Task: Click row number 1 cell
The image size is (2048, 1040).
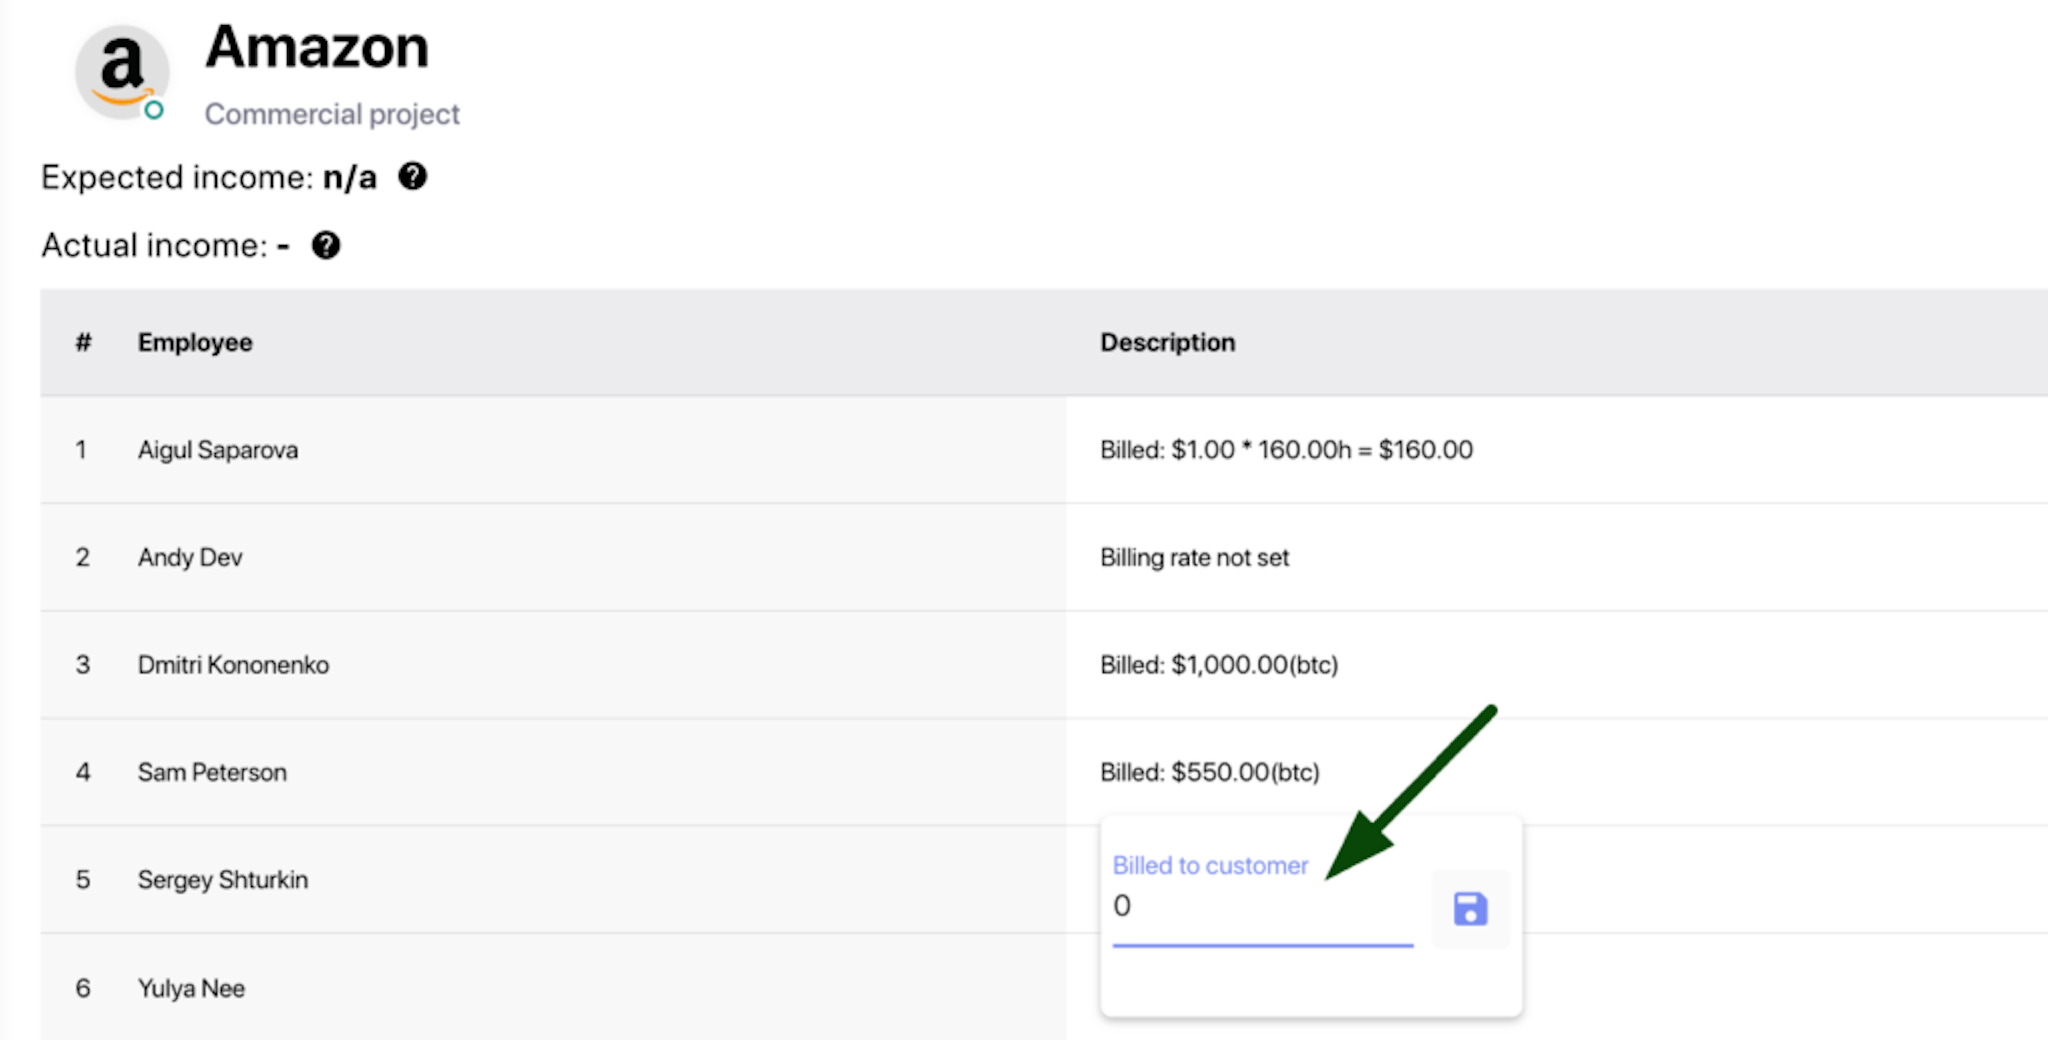Action: 81,450
